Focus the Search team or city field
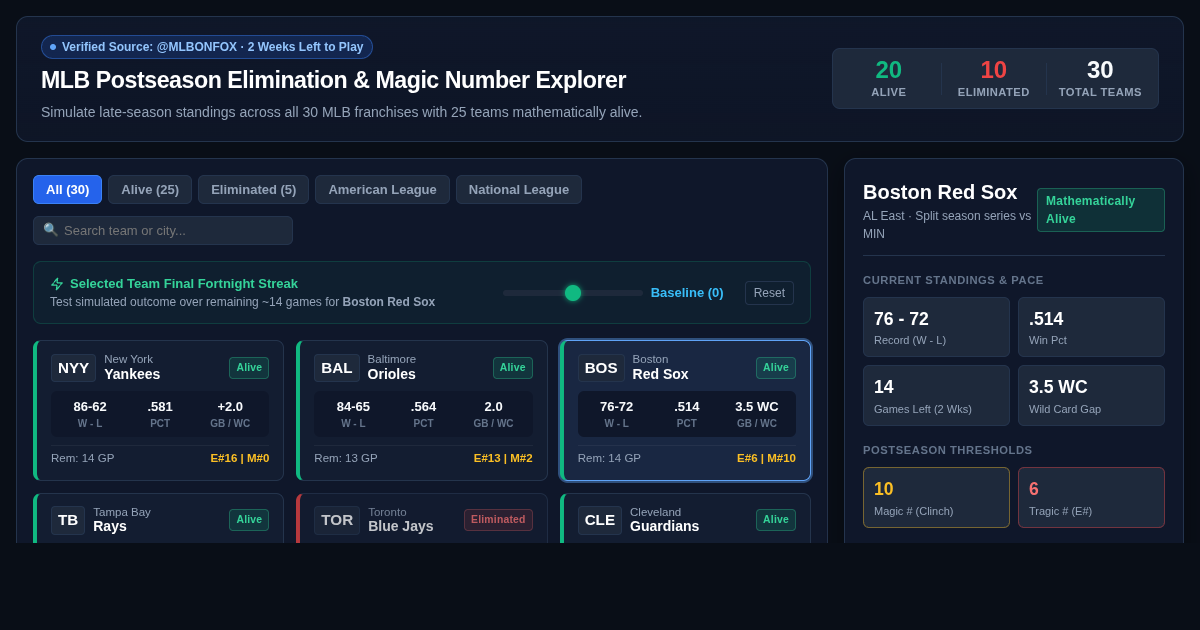Viewport: 1200px width, 630px height. point(163,231)
